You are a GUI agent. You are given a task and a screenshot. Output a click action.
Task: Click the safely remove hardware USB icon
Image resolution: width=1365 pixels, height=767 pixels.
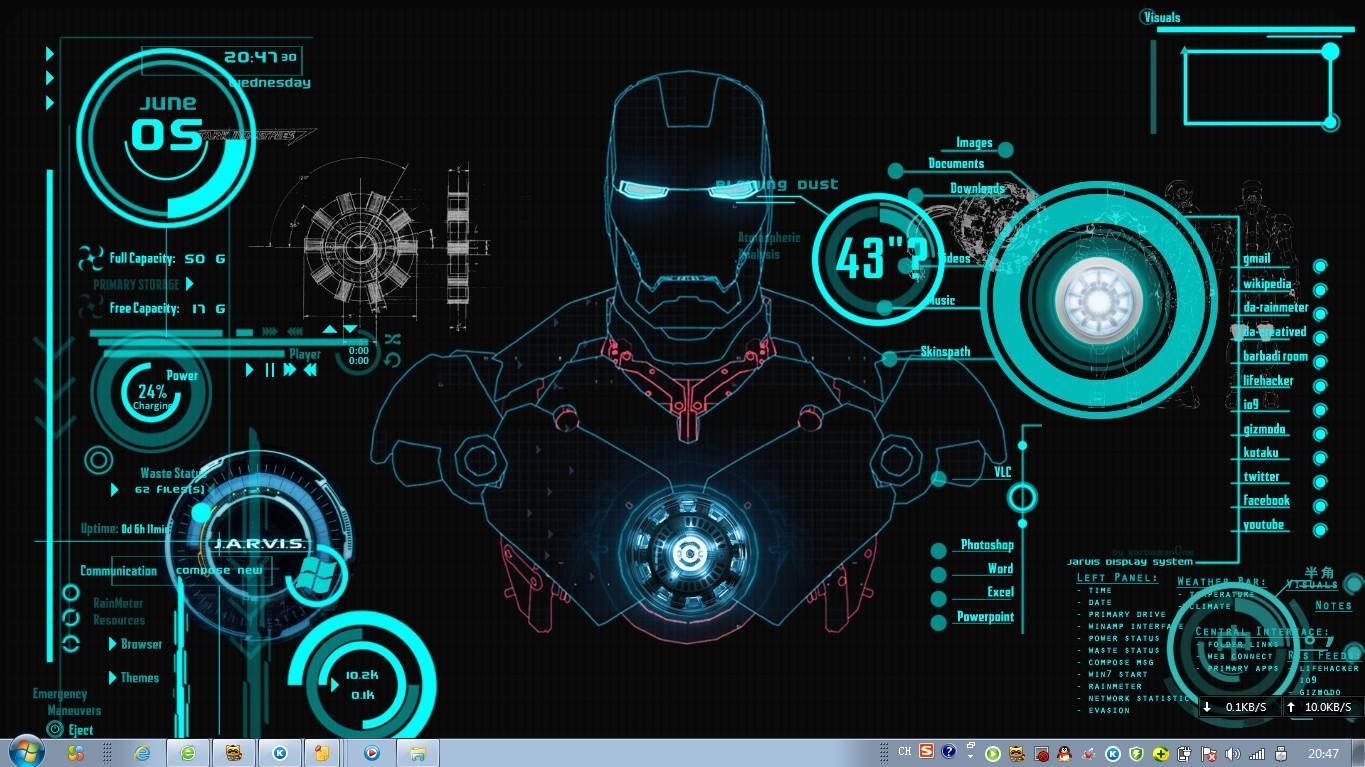[1280, 754]
